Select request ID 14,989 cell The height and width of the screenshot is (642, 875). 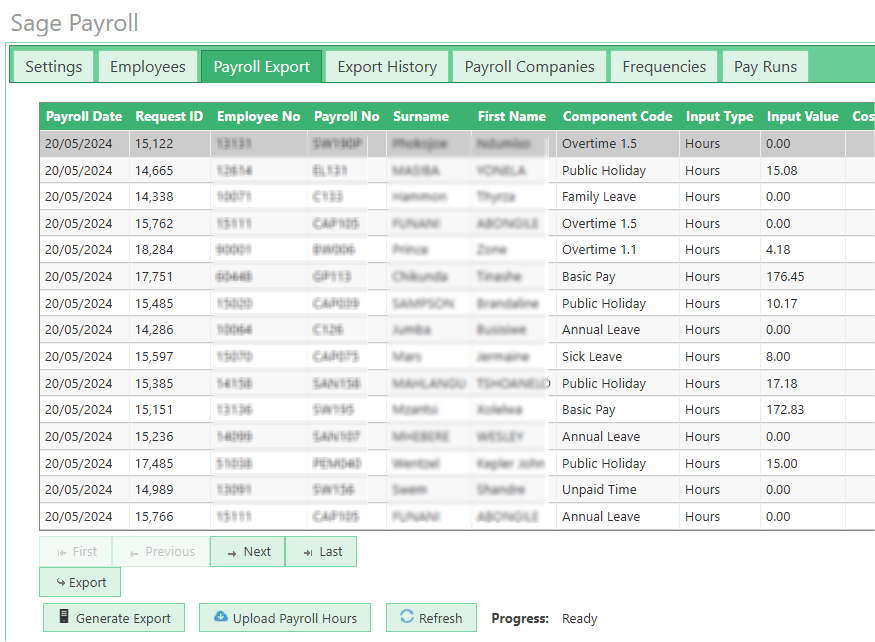coord(170,490)
